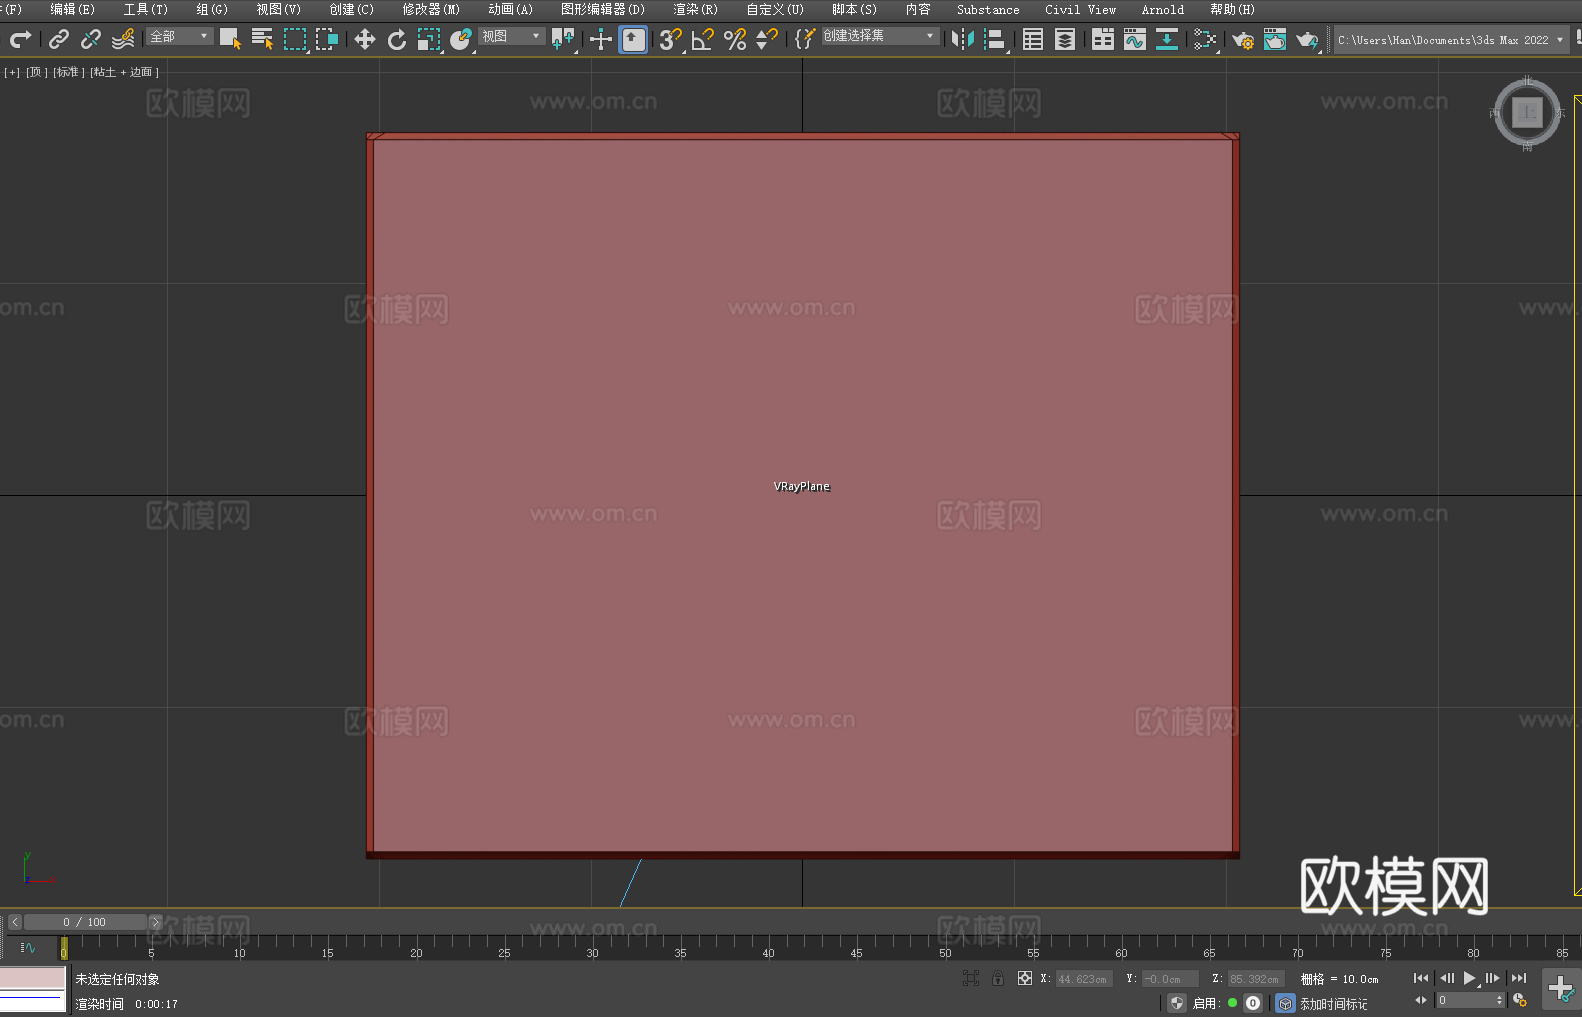Open Select by Name list icon
1582x1017 pixels.
tap(262, 39)
